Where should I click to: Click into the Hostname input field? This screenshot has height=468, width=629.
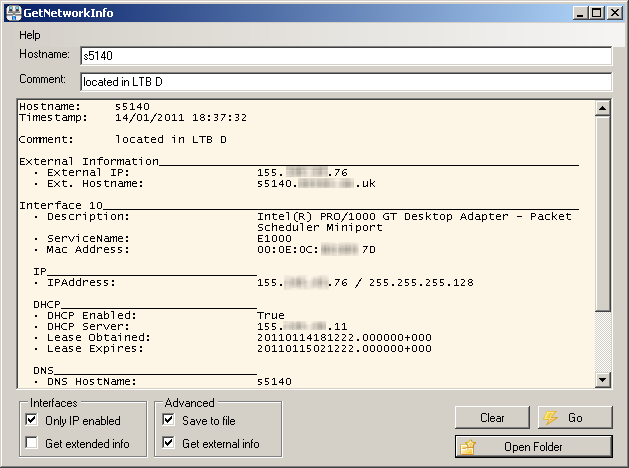pyautogui.click(x=345, y=56)
